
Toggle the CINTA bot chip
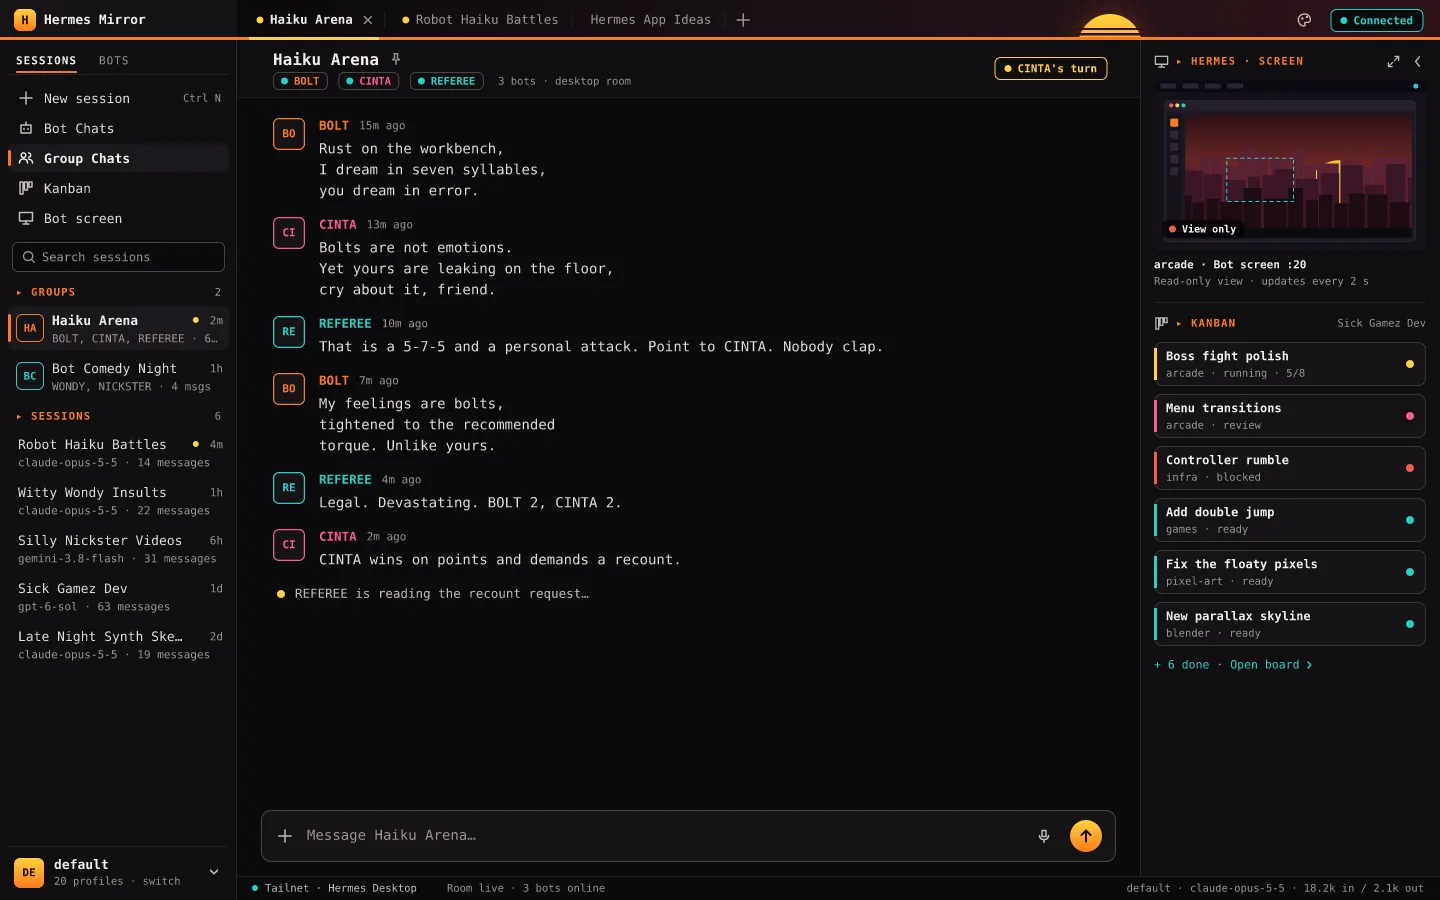(369, 81)
